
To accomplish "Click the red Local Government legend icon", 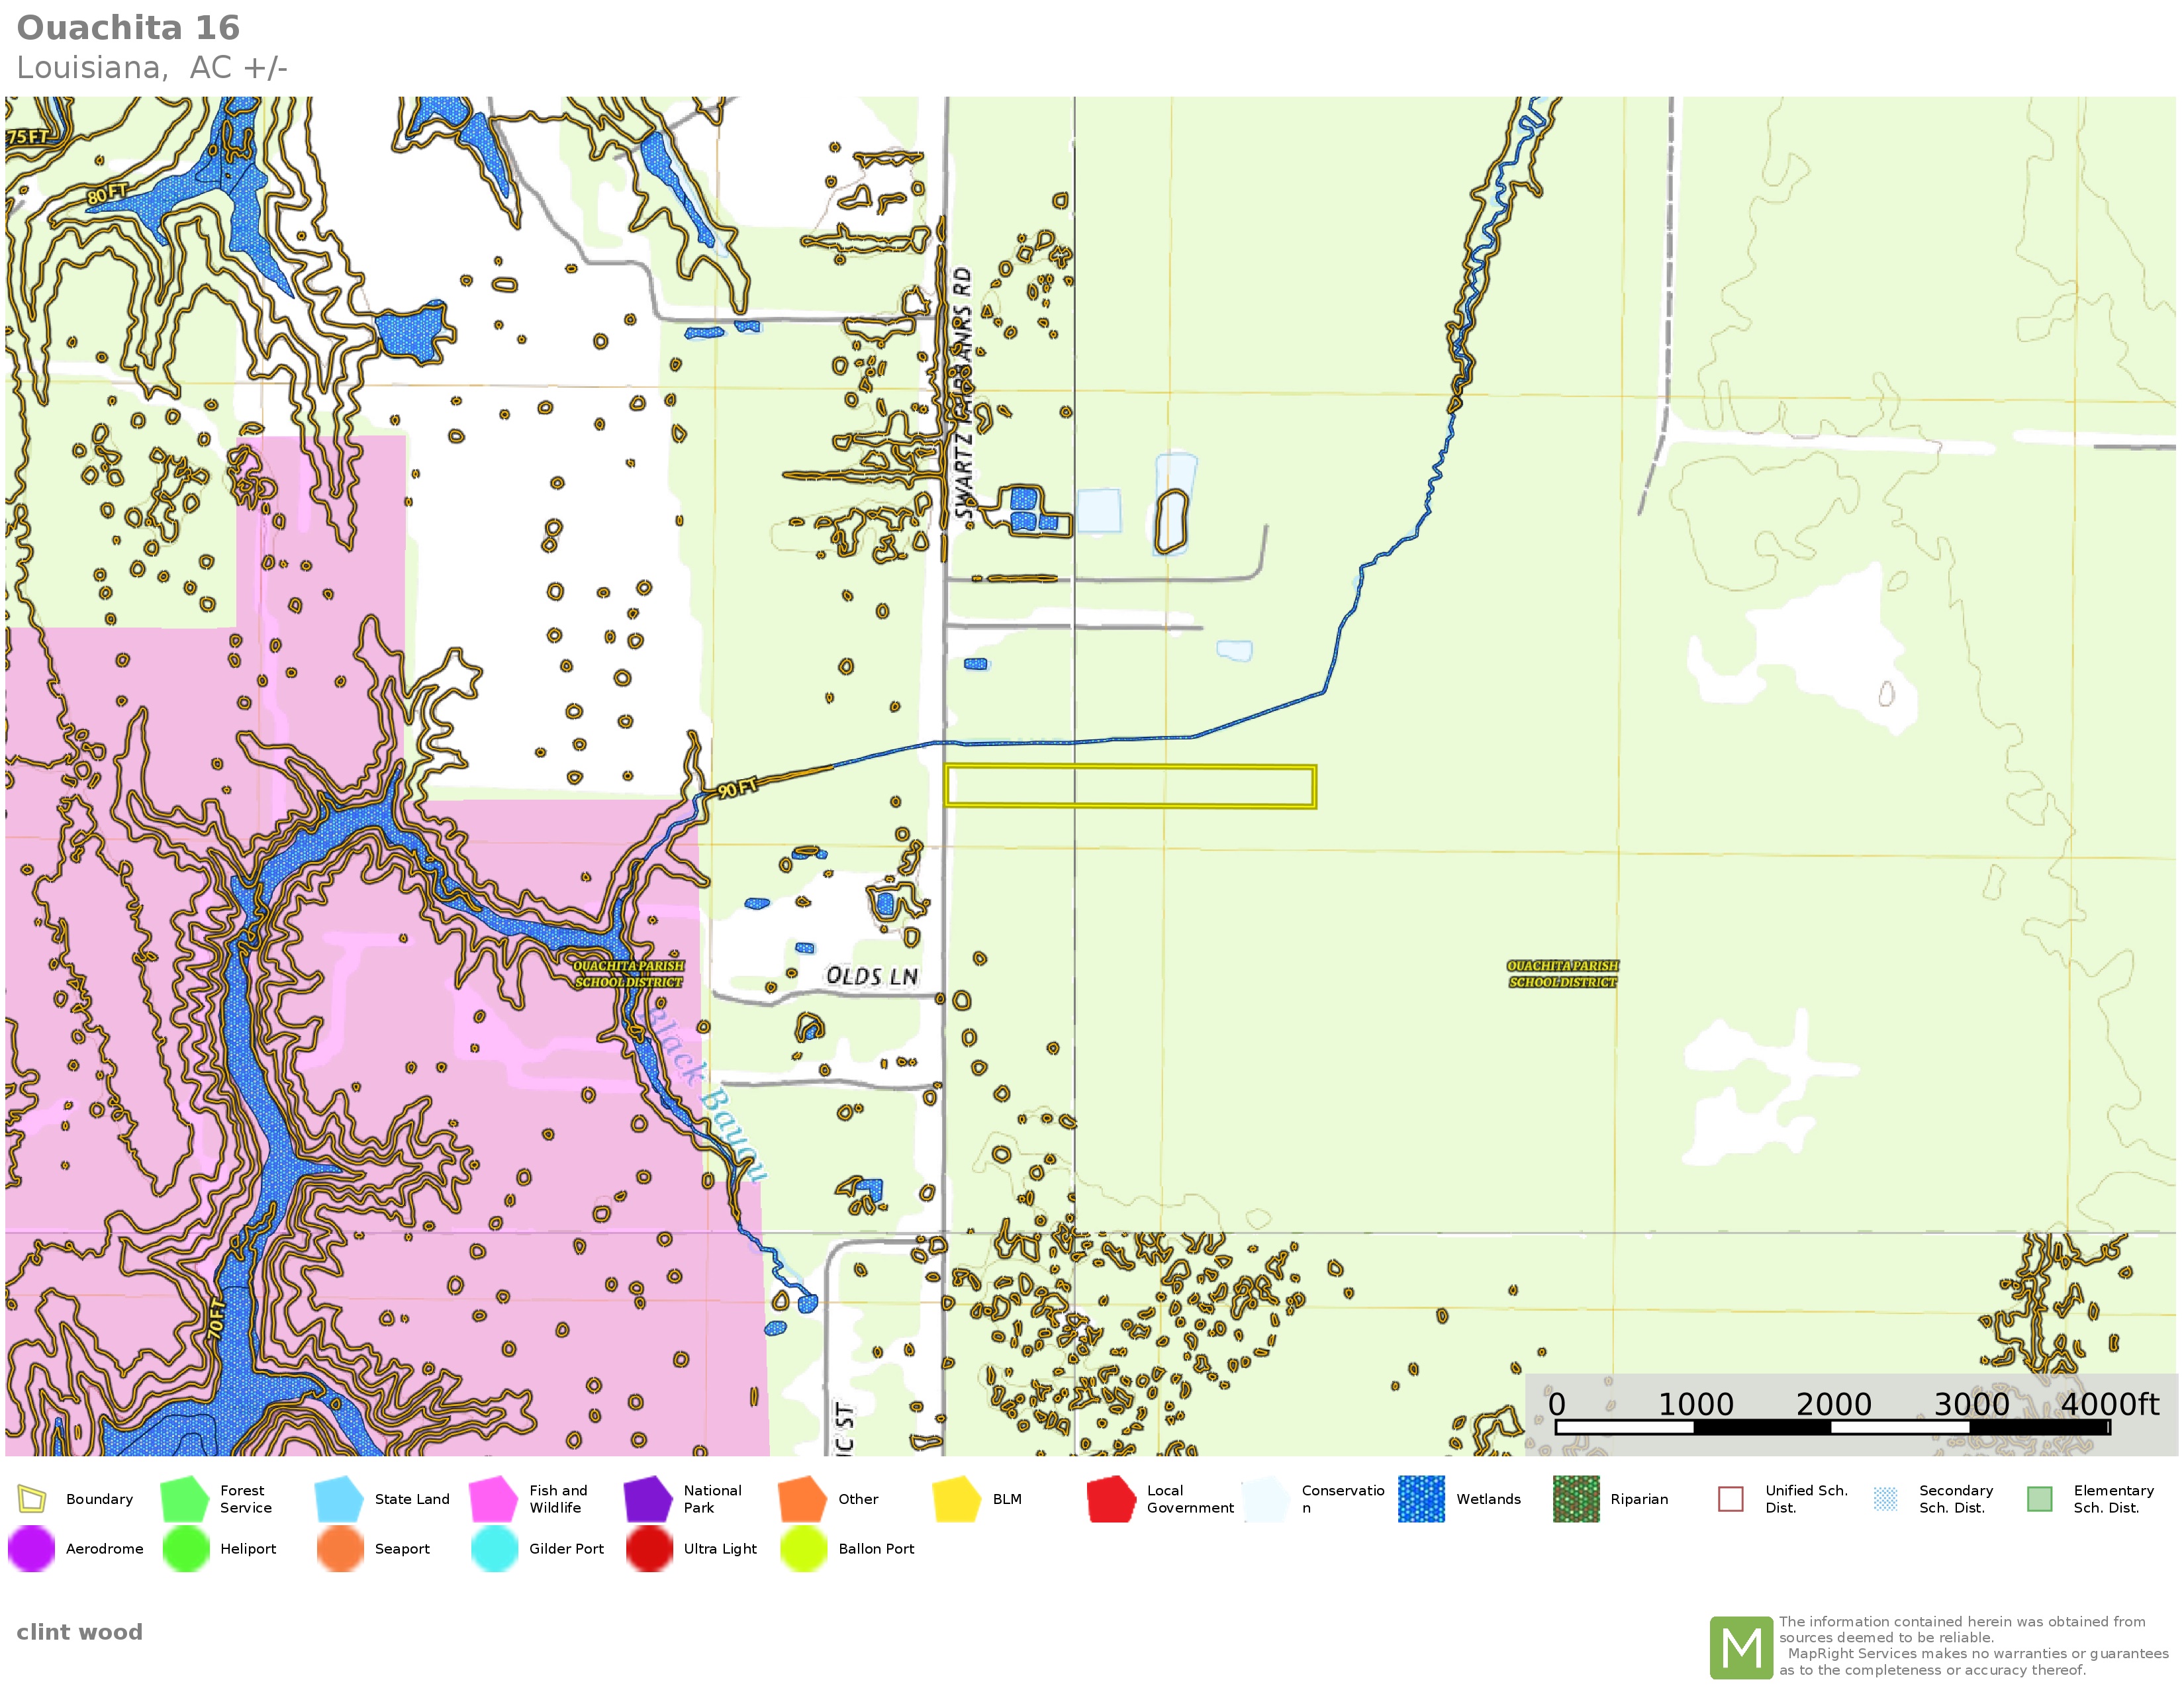I will (x=1111, y=1499).
